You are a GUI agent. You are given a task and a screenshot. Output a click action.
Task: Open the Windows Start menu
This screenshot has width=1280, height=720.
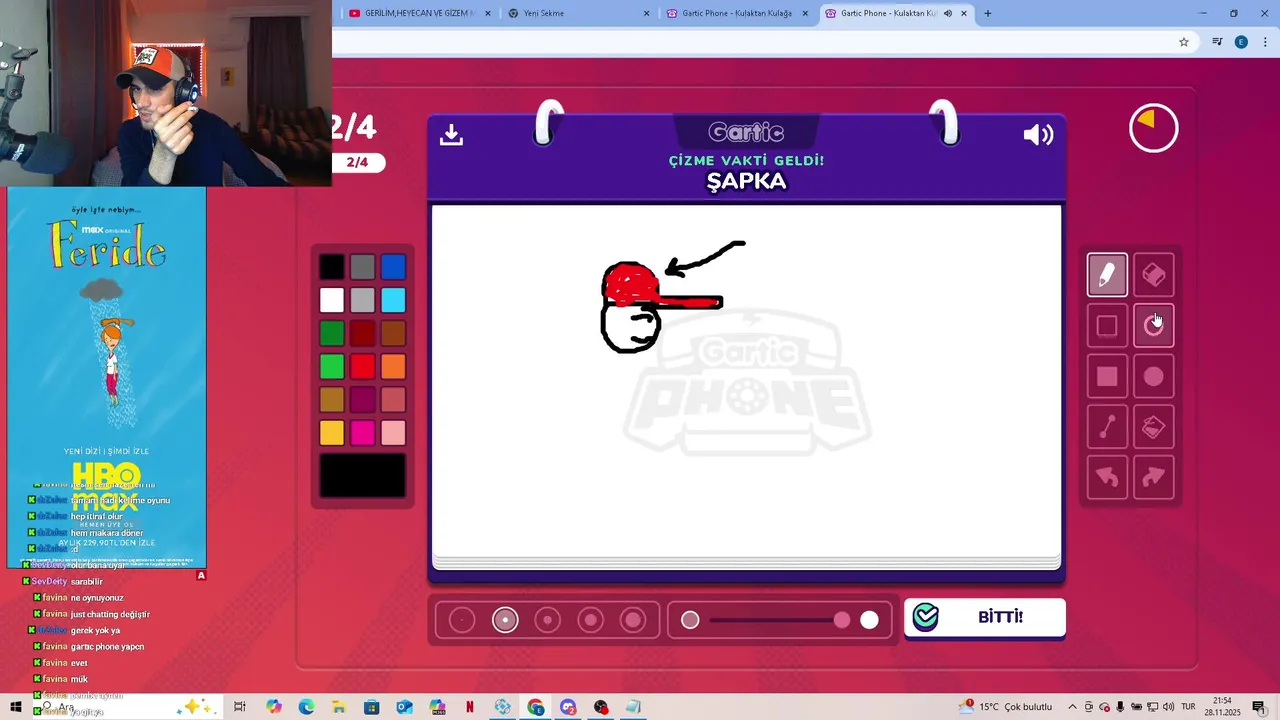[15, 707]
